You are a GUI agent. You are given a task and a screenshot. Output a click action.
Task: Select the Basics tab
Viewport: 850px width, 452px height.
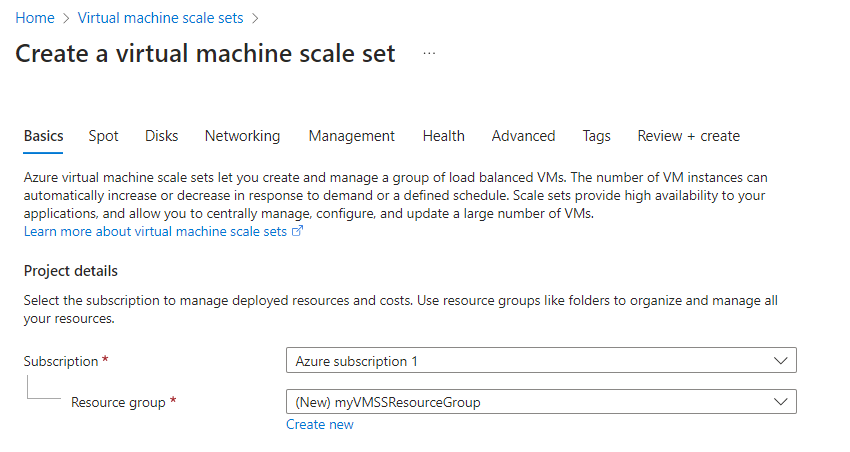point(44,136)
